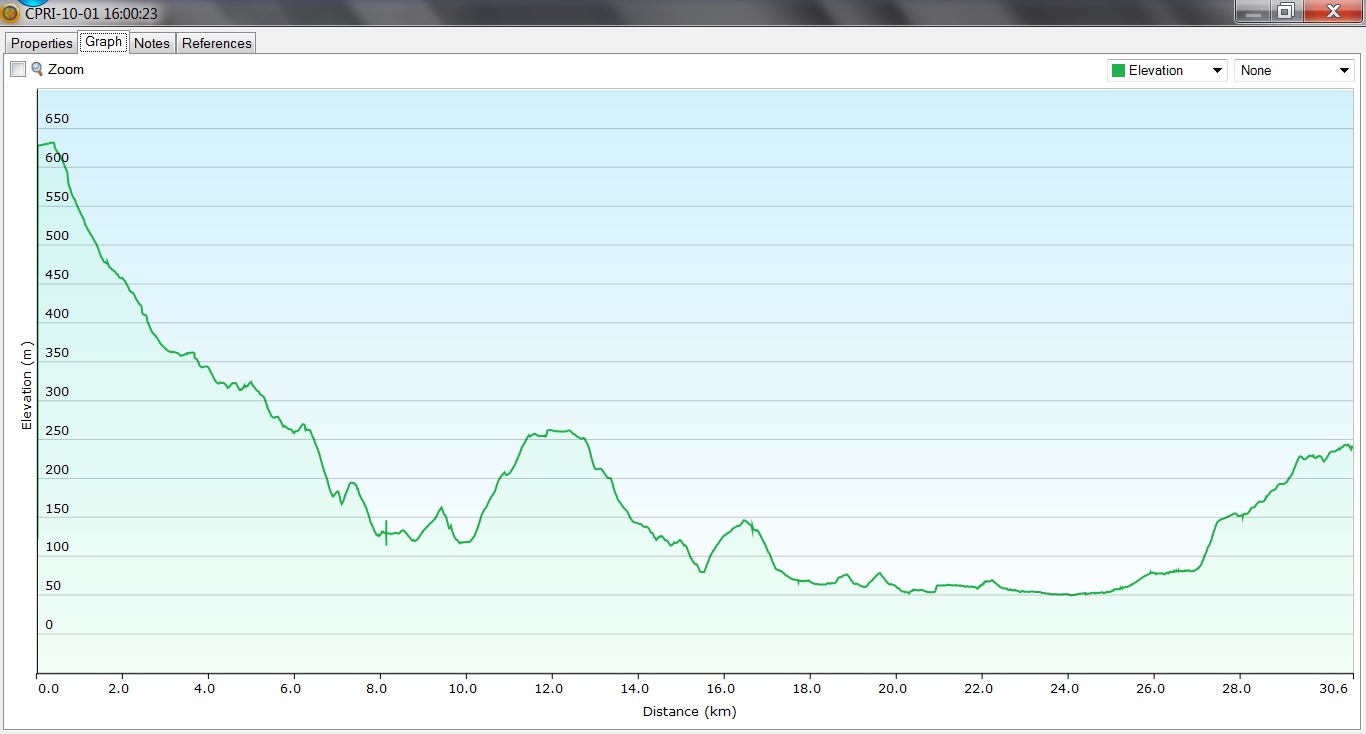Go to the References tab
1366x734 pixels.
pos(217,43)
